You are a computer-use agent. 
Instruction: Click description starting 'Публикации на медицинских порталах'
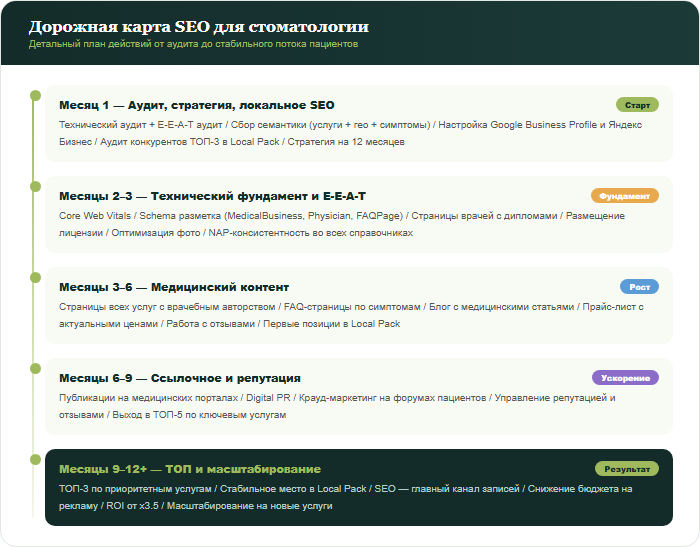pyautogui.click(x=338, y=406)
